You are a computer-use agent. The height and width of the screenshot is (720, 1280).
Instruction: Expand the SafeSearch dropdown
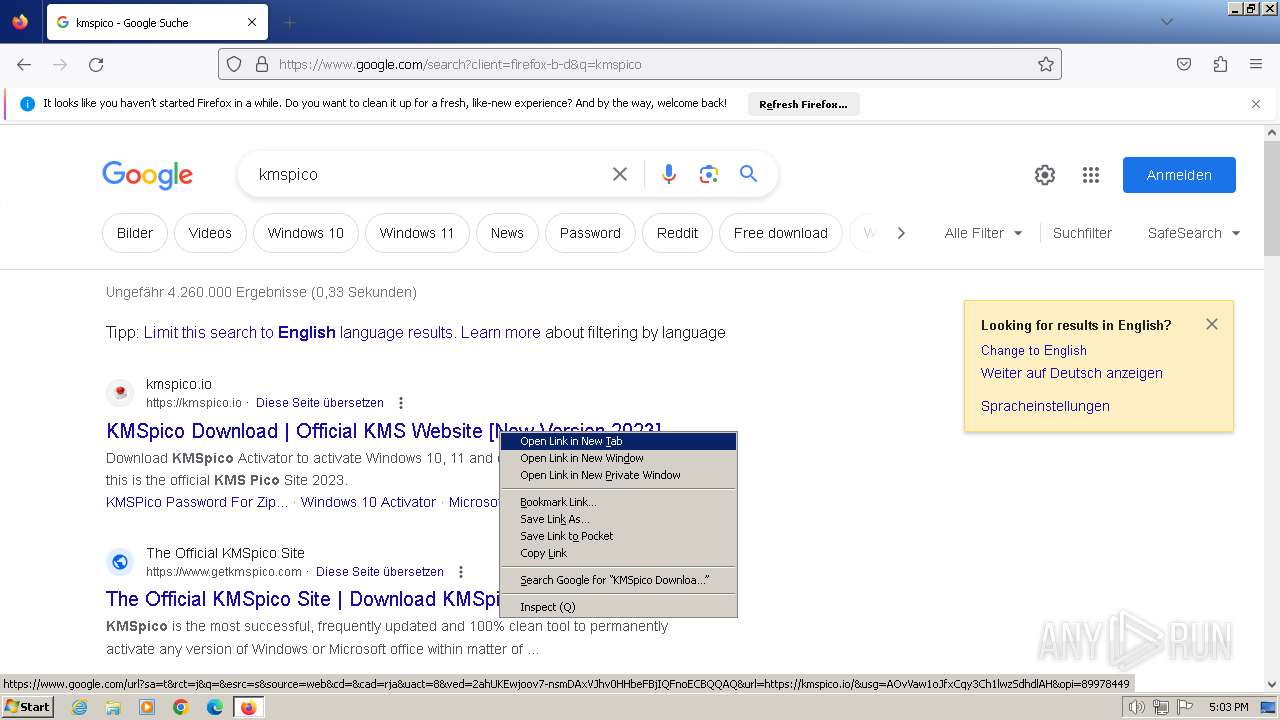1194,233
